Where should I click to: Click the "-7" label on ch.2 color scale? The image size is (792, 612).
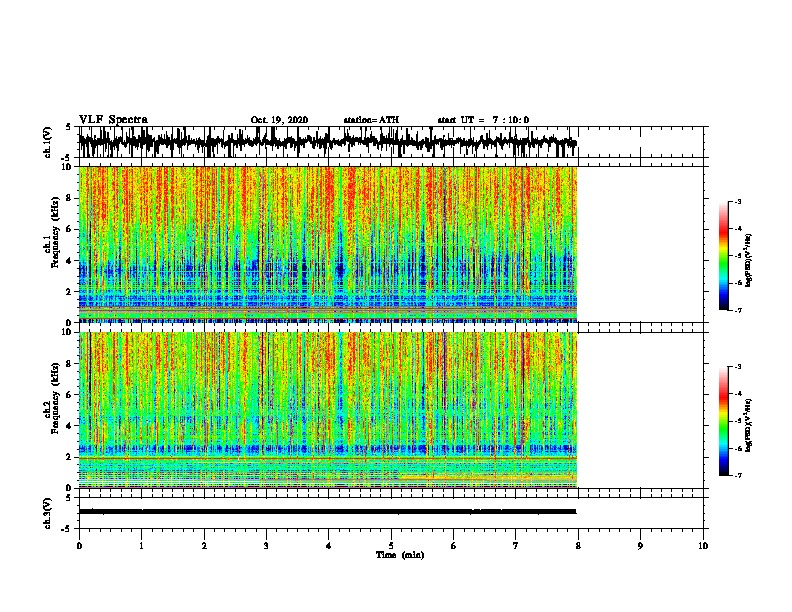pyautogui.click(x=738, y=476)
